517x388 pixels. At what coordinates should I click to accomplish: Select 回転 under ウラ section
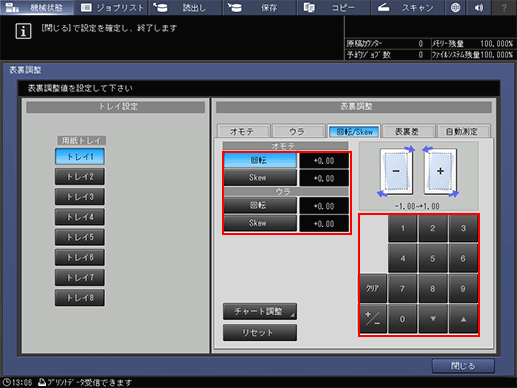(260, 205)
